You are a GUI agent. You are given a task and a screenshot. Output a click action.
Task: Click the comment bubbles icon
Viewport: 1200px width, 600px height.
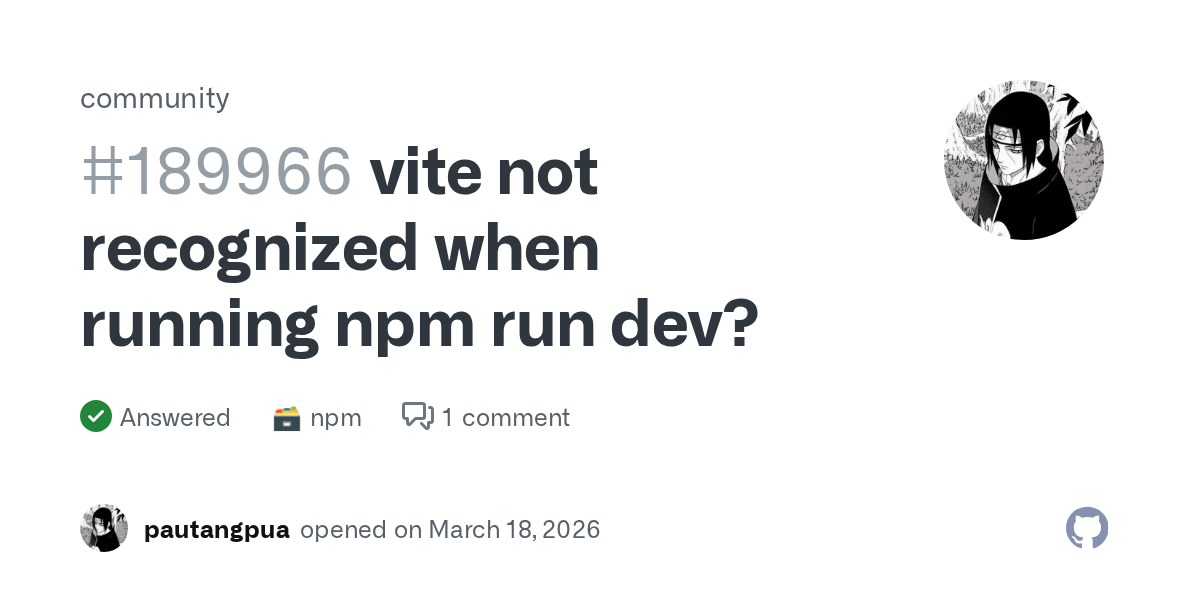pos(417,416)
